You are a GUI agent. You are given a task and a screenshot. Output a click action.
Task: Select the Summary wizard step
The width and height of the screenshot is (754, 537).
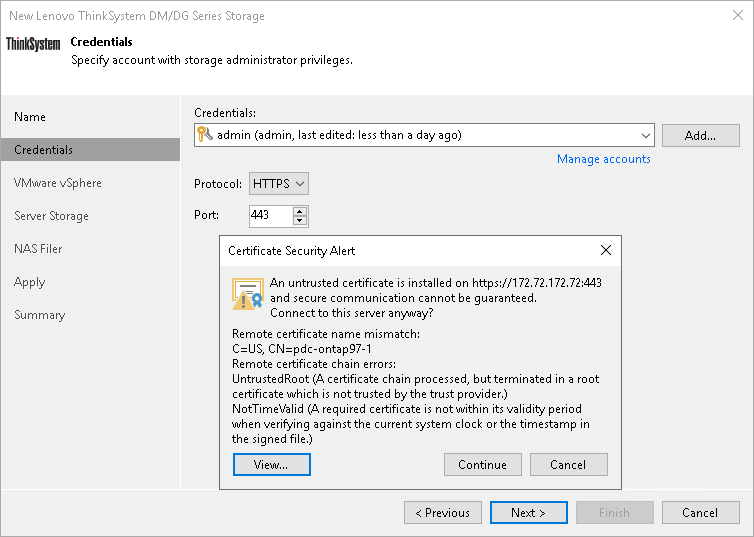[x=39, y=315]
